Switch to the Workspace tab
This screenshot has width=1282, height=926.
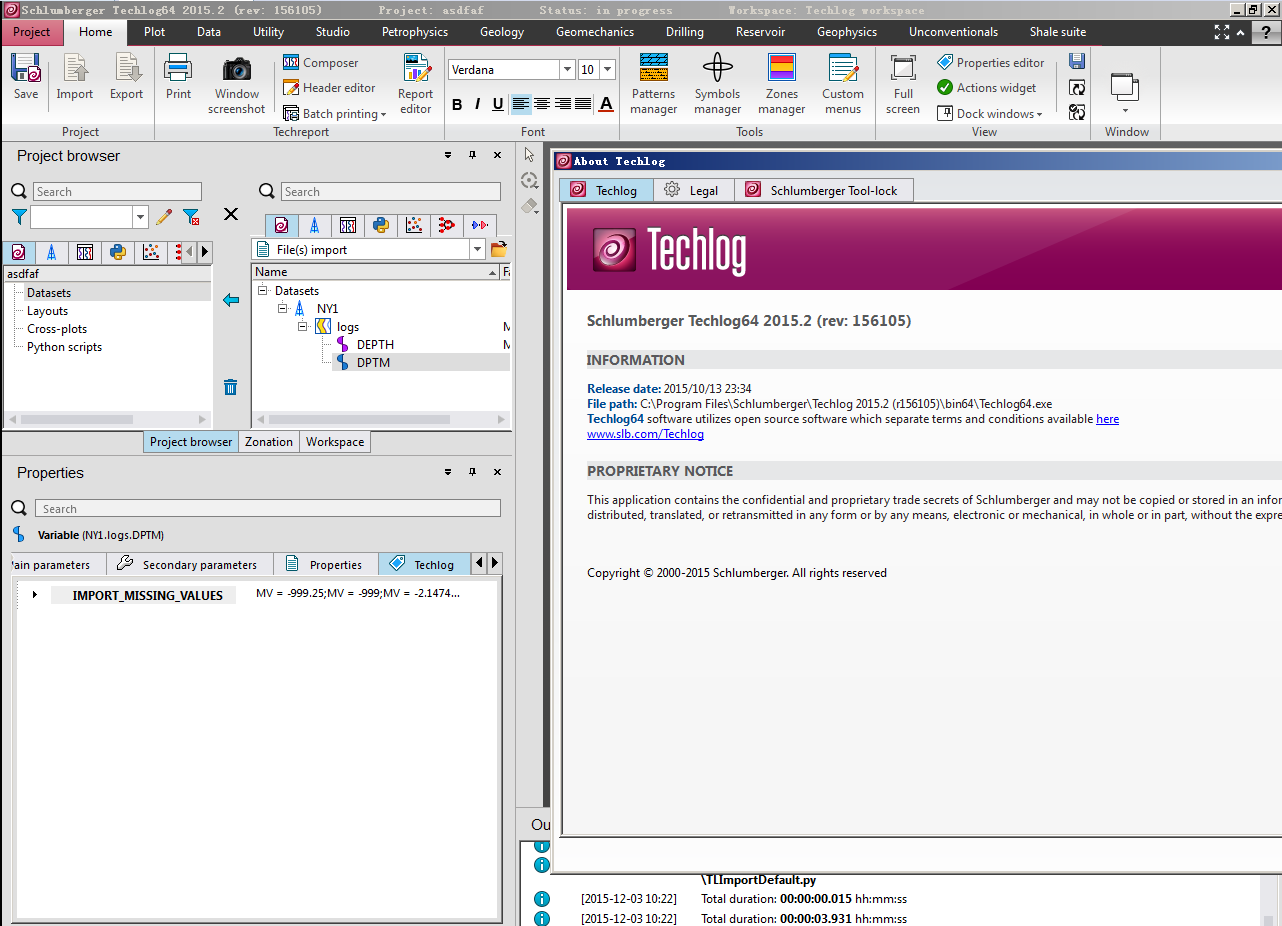tap(335, 442)
